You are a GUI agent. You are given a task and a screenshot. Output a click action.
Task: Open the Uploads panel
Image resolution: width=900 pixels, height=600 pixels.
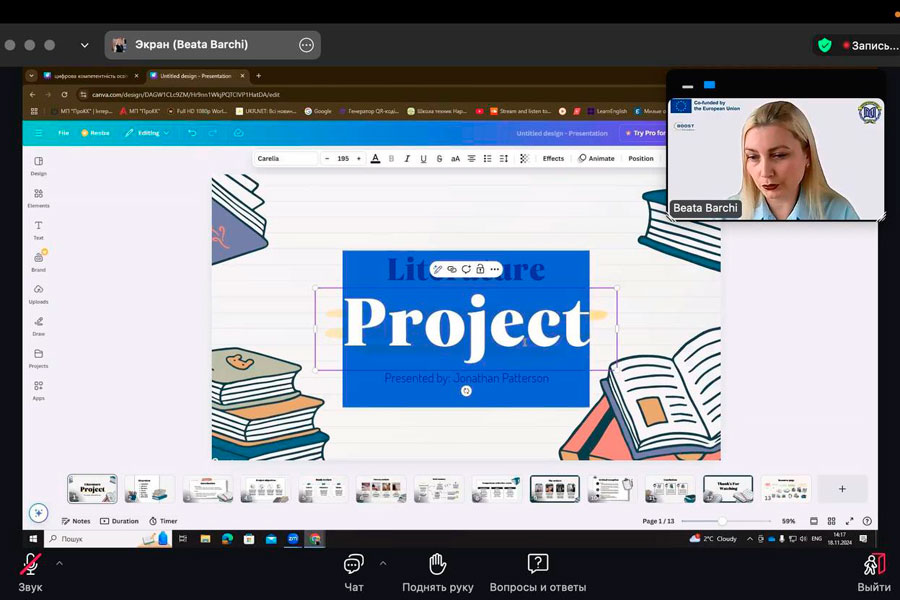pyautogui.click(x=38, y=293)
